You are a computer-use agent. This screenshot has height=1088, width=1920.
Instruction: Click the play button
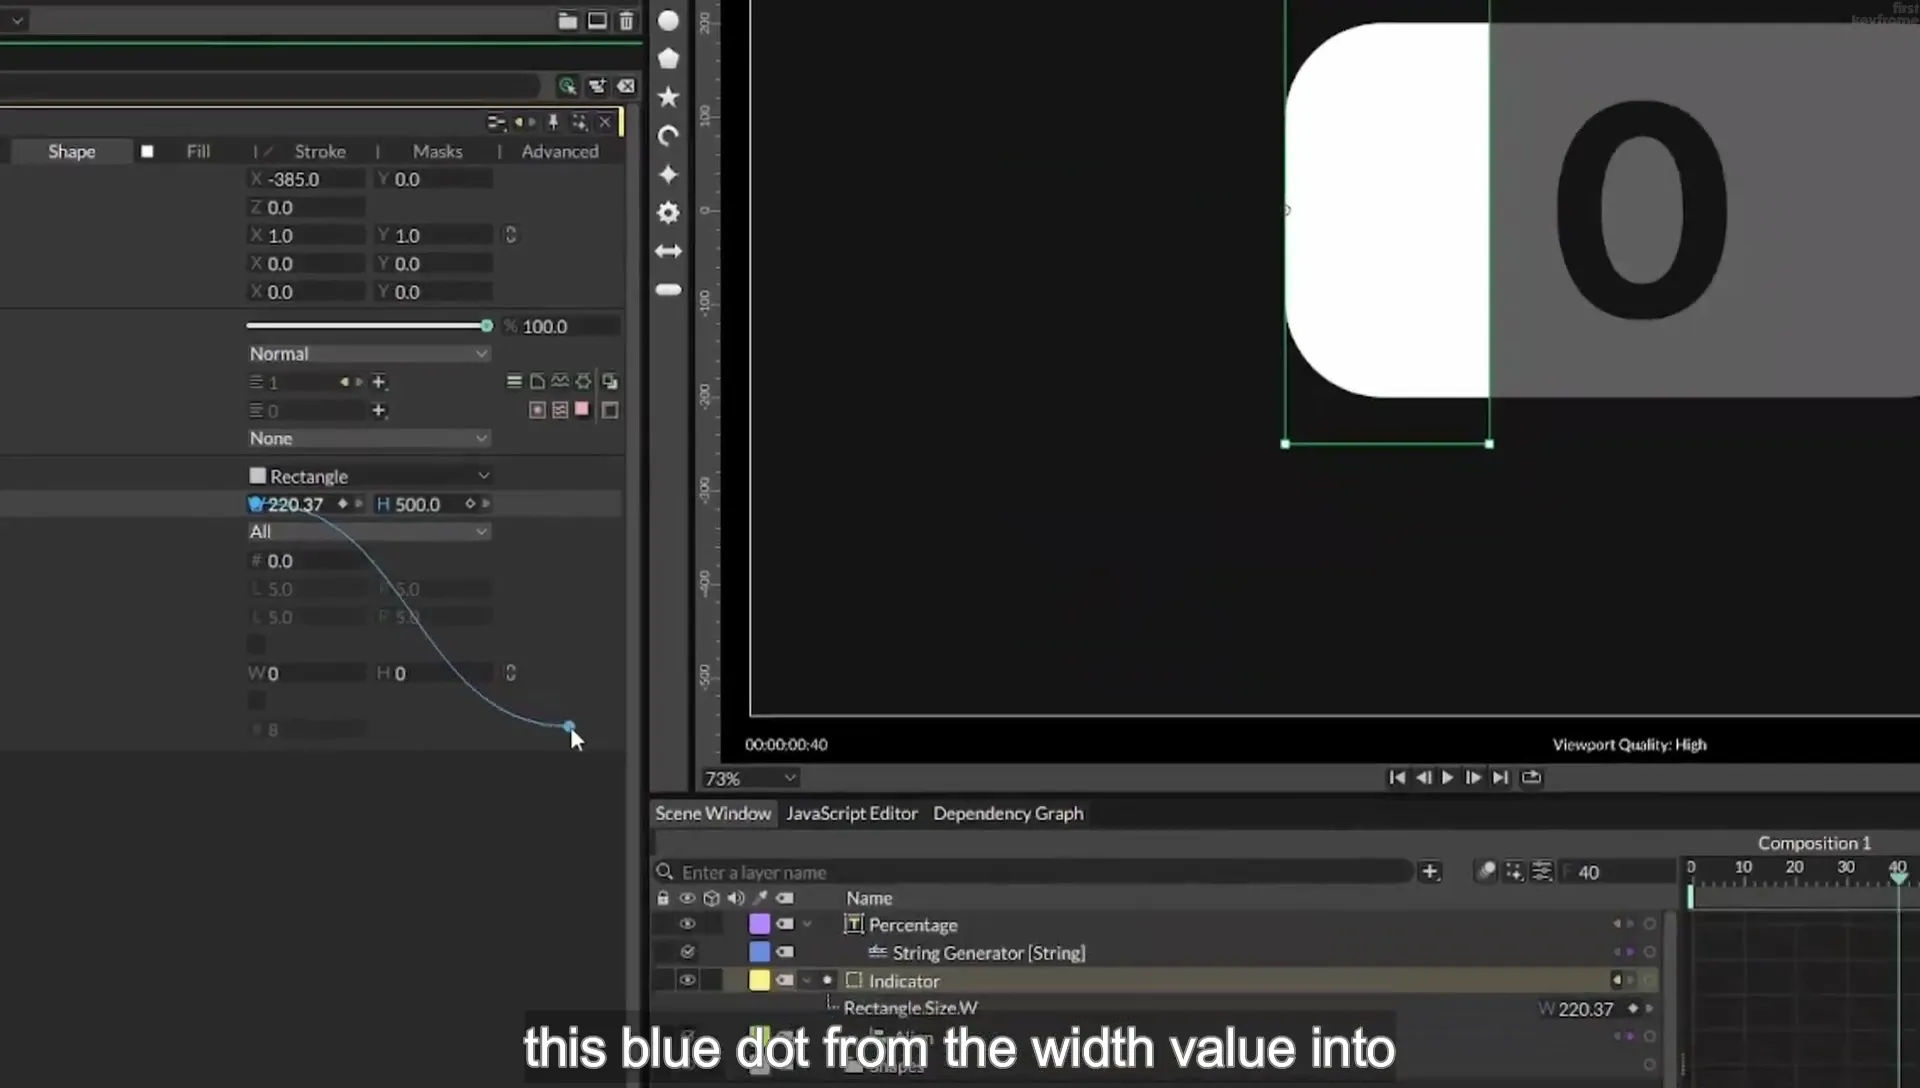1447,777
